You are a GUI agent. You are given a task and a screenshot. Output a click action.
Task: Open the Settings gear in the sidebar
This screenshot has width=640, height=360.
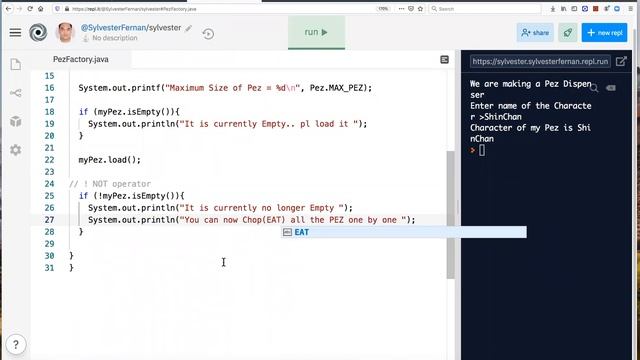click(x=16, y=150)
